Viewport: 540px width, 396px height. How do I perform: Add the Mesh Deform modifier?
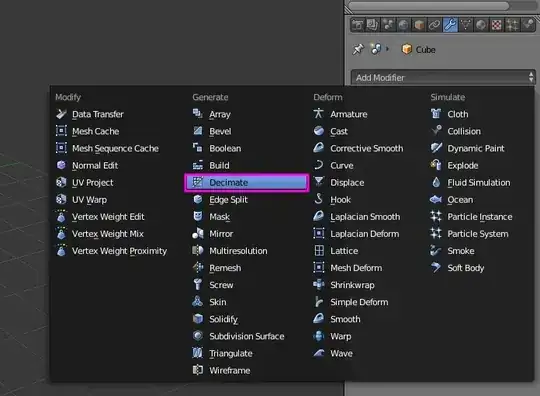coord(348,268)
